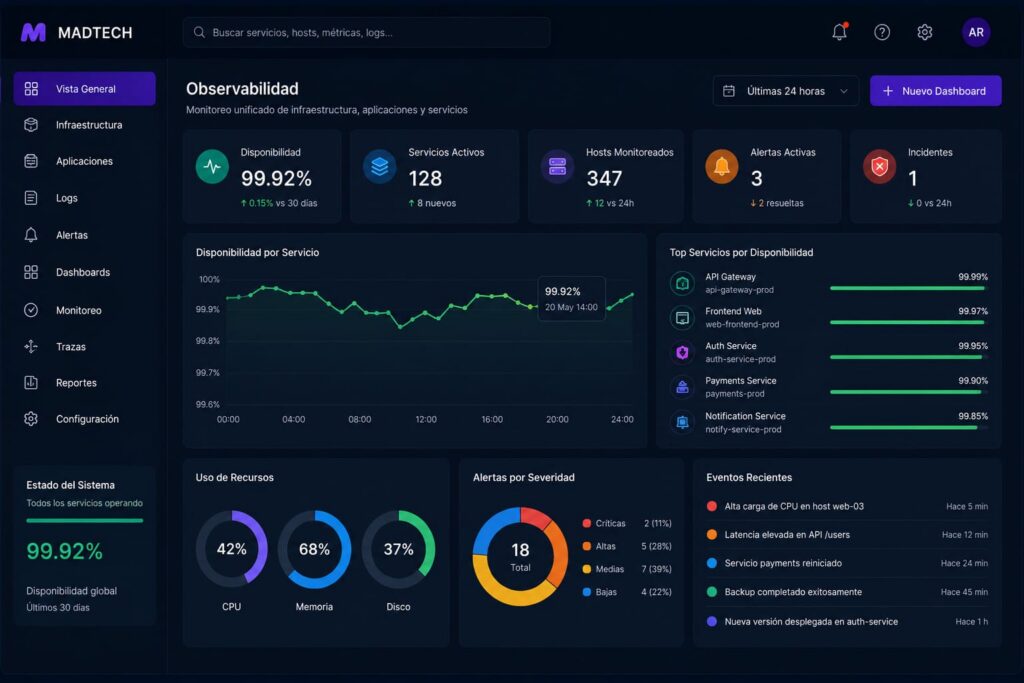The width and height of the screenshot is (1024, 683).
Task: Click the search services input field
Action: click(366, 32)
